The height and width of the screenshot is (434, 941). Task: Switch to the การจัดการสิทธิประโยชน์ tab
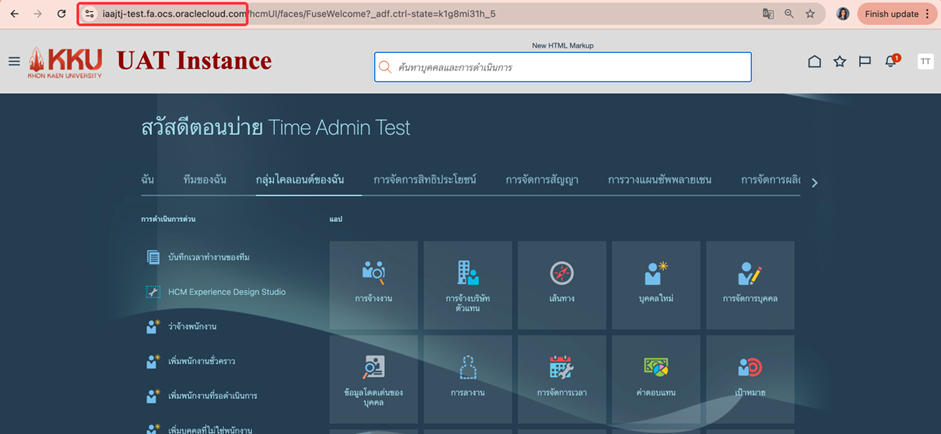click(x=425, y=180)
